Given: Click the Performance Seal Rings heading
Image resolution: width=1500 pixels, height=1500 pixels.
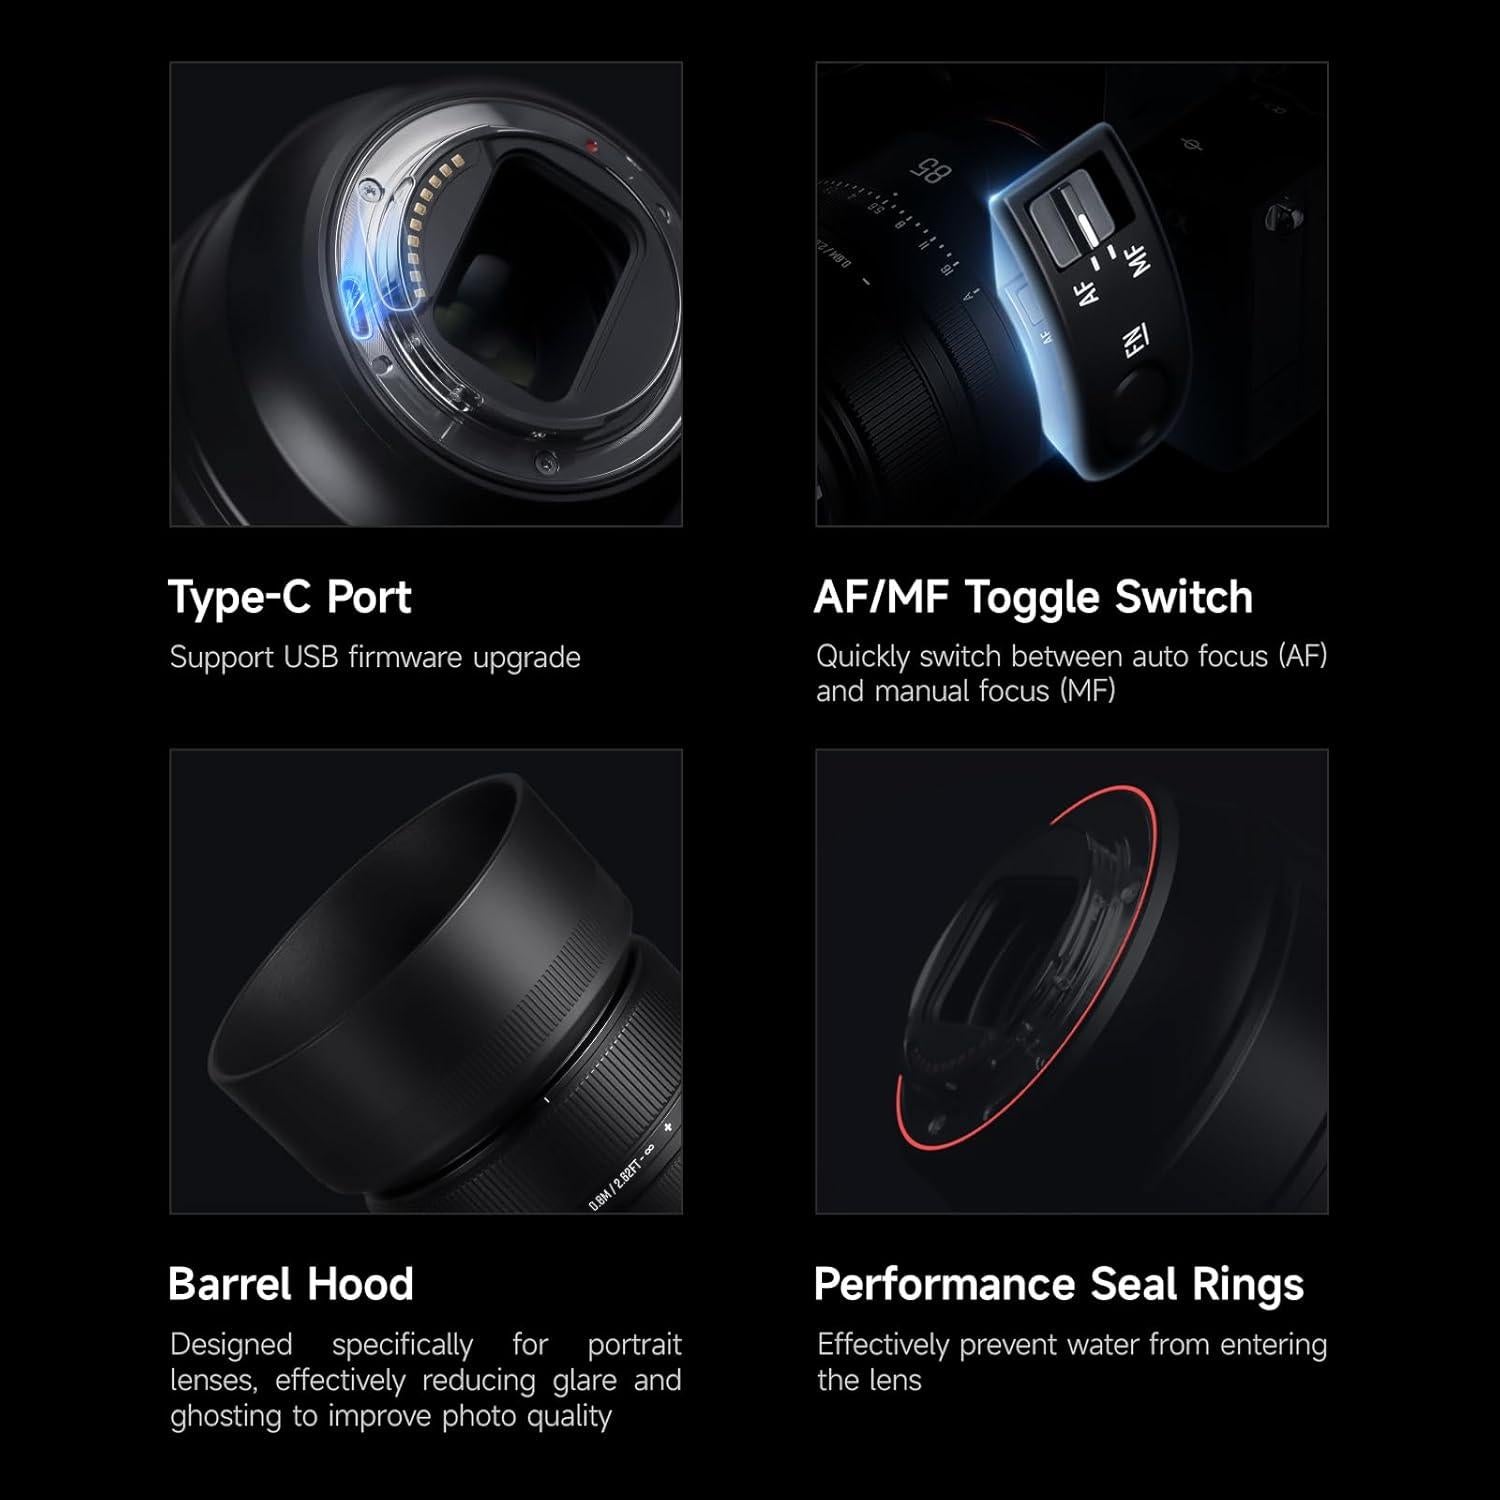Looking at the screenshot, I should pyautogui.click(x=1059, y=1285).
